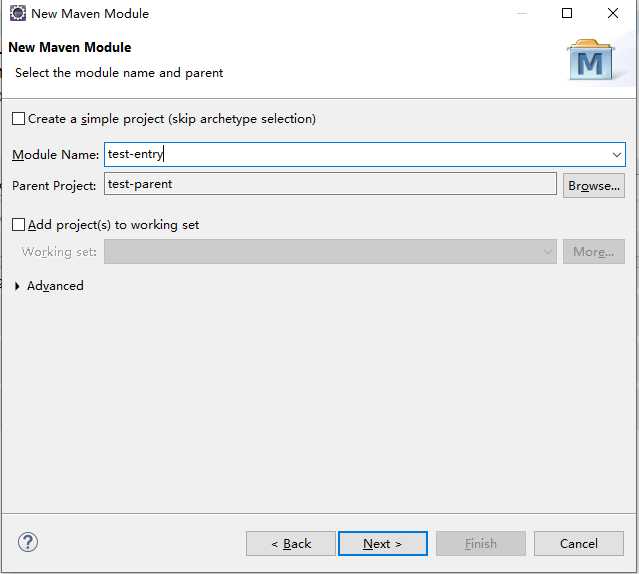Cancel the New Maven Module wizard
The width and height of the screenshot is (639, 574).
(579, 543)
